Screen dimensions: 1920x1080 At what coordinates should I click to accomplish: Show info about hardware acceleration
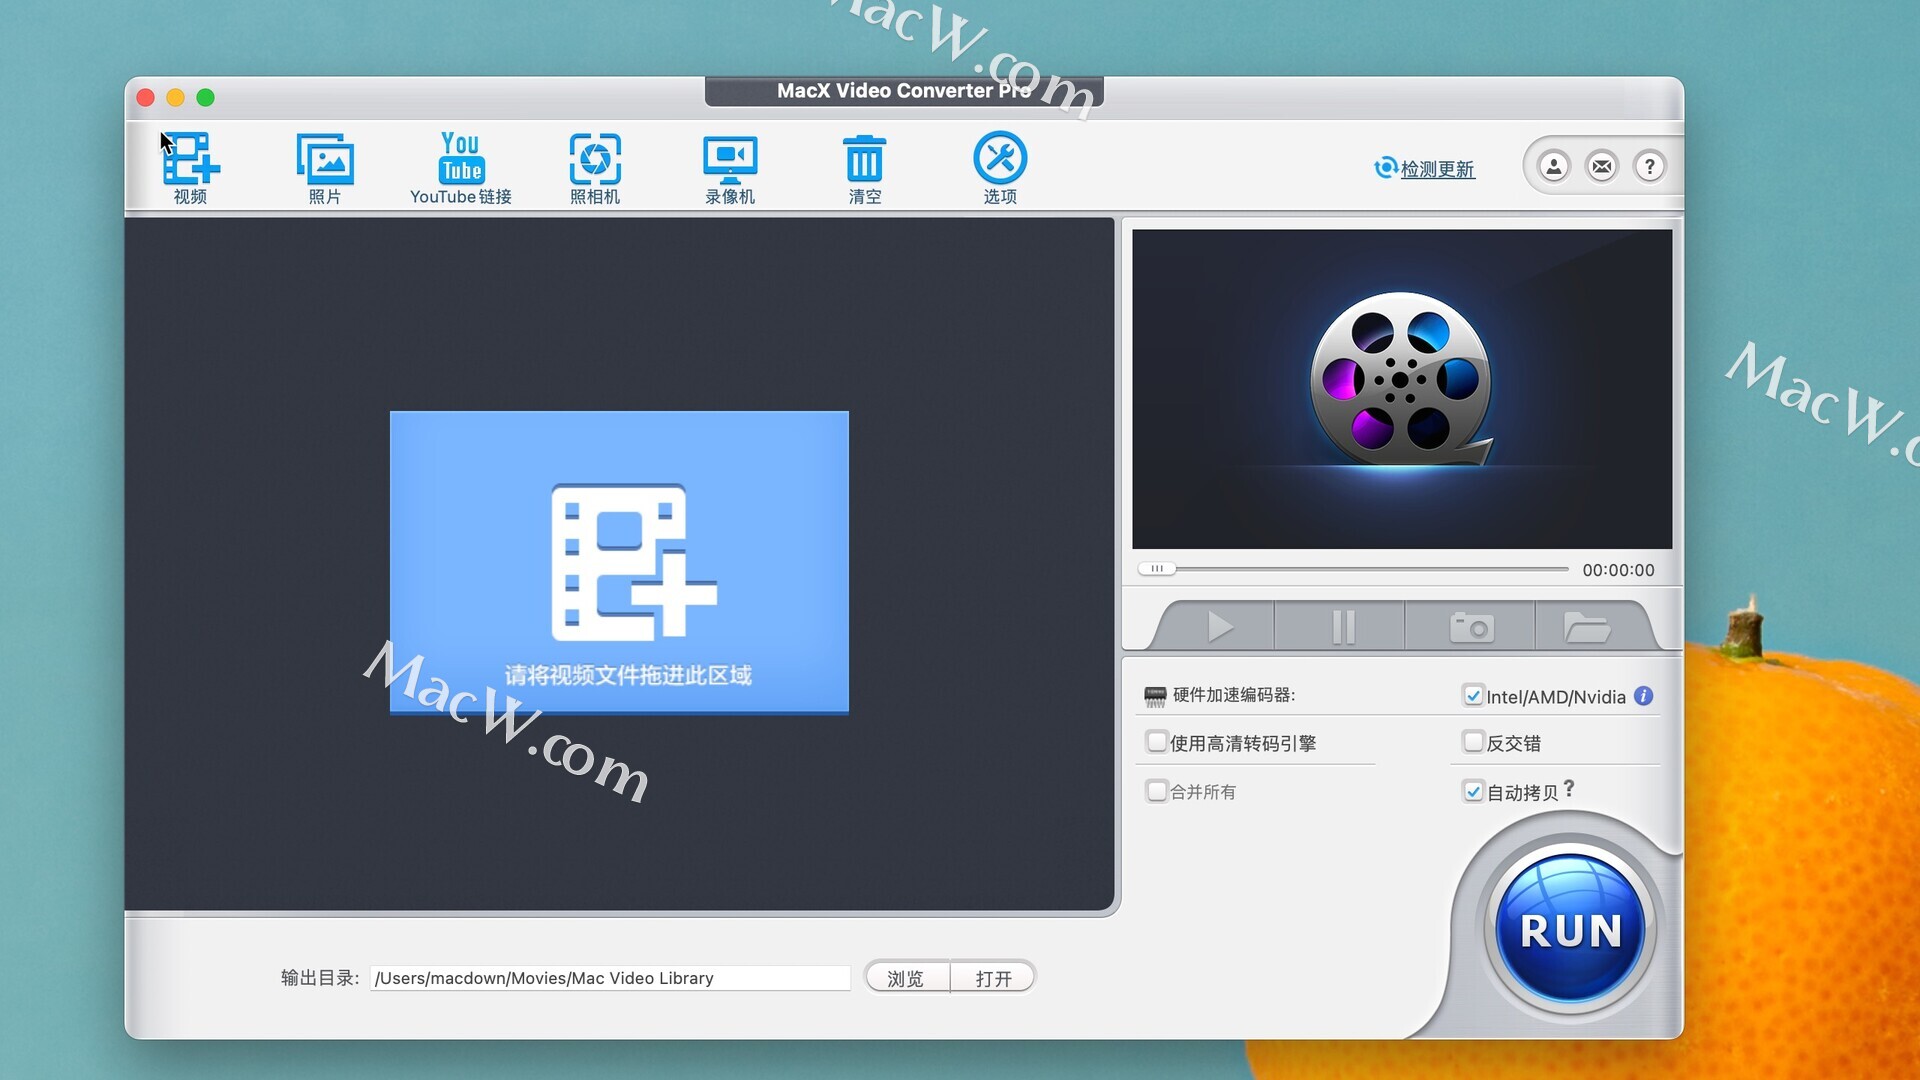pos(1643,695)
